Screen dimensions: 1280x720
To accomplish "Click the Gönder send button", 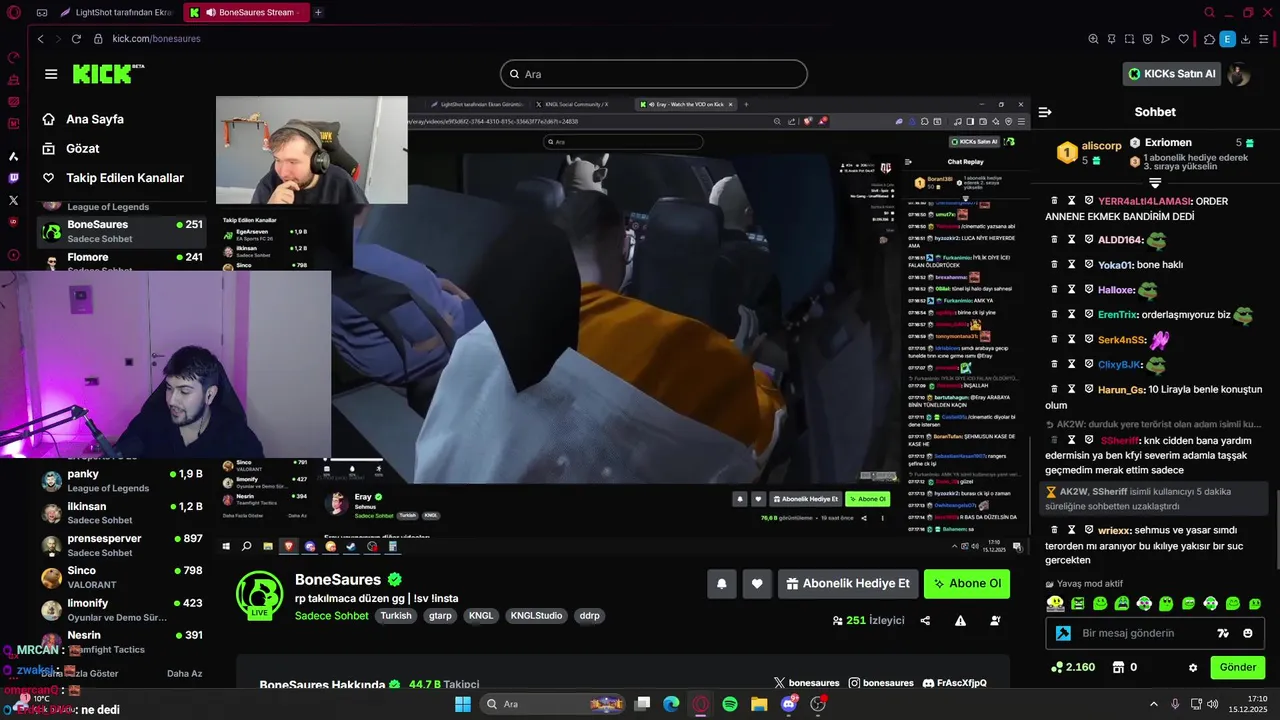I will point(1237,667).
